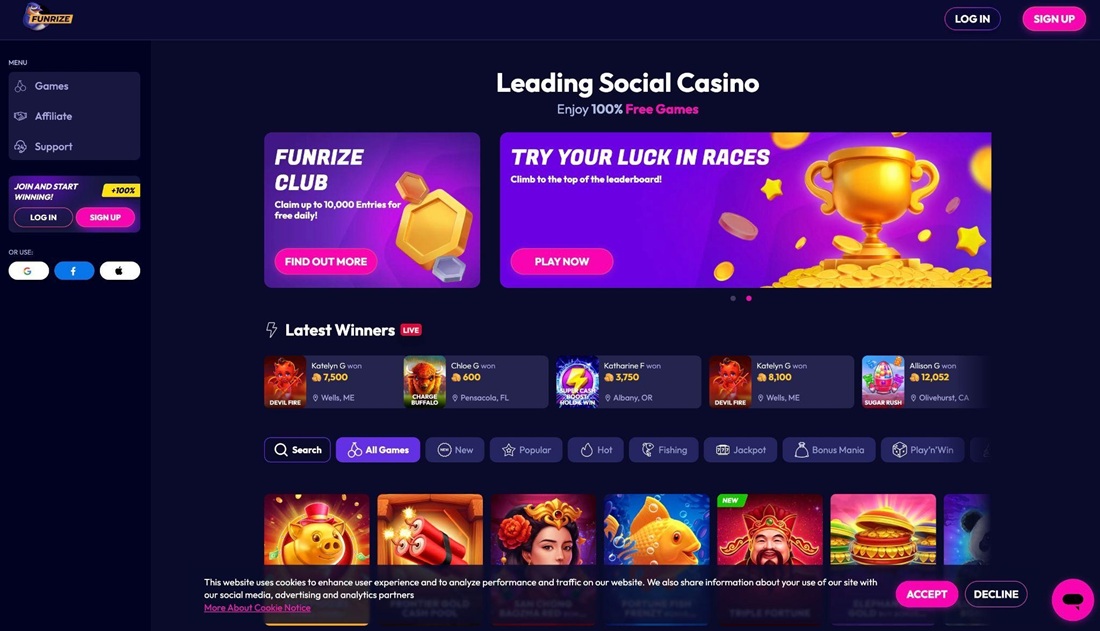Select the second banner carousel dot
The width and height of the screenshot is (1100, 631).
749,298
